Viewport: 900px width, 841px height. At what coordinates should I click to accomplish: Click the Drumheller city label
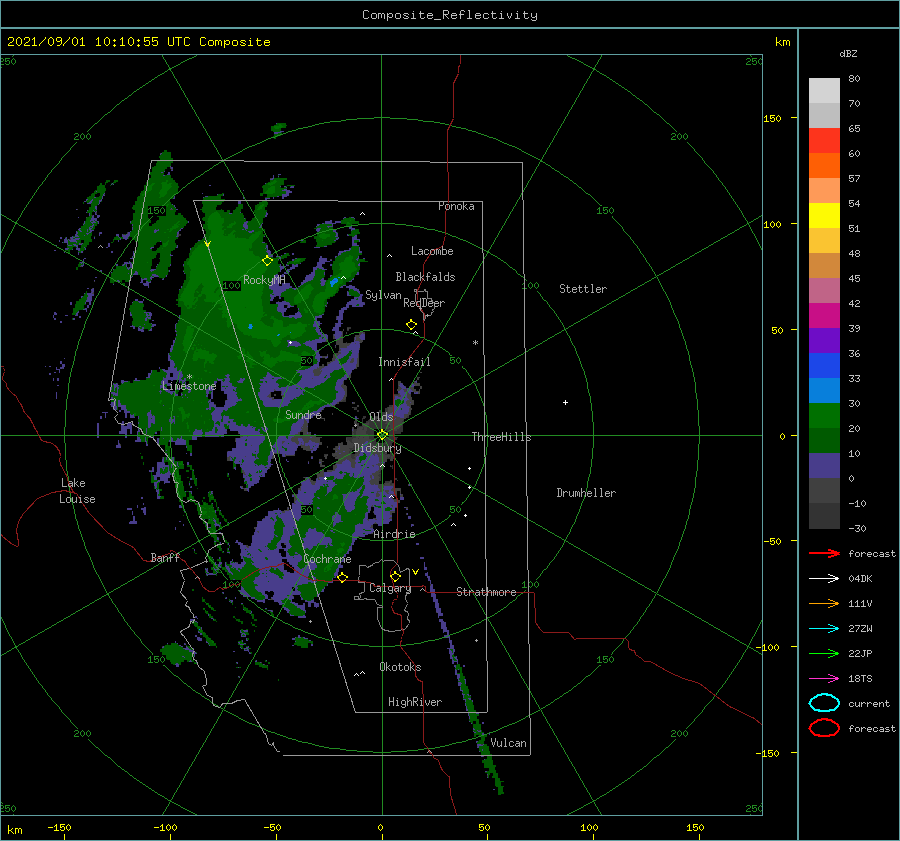coord(586,493)
